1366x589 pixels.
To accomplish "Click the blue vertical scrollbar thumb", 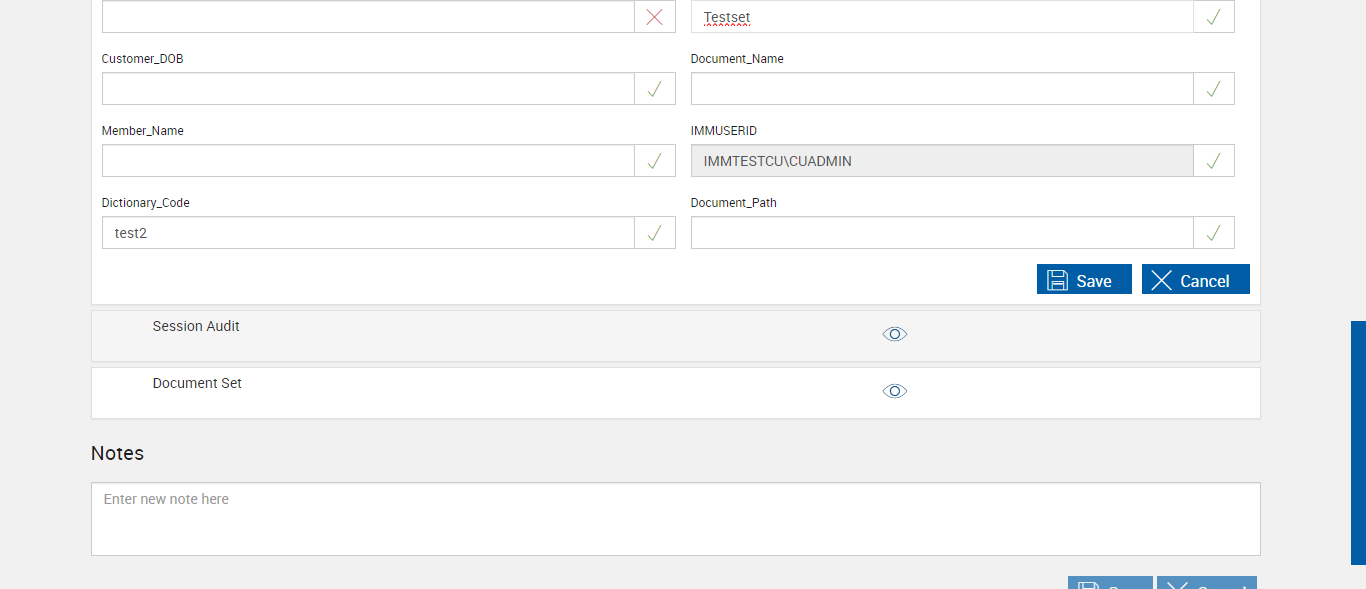I will (x=1358, y=442).
